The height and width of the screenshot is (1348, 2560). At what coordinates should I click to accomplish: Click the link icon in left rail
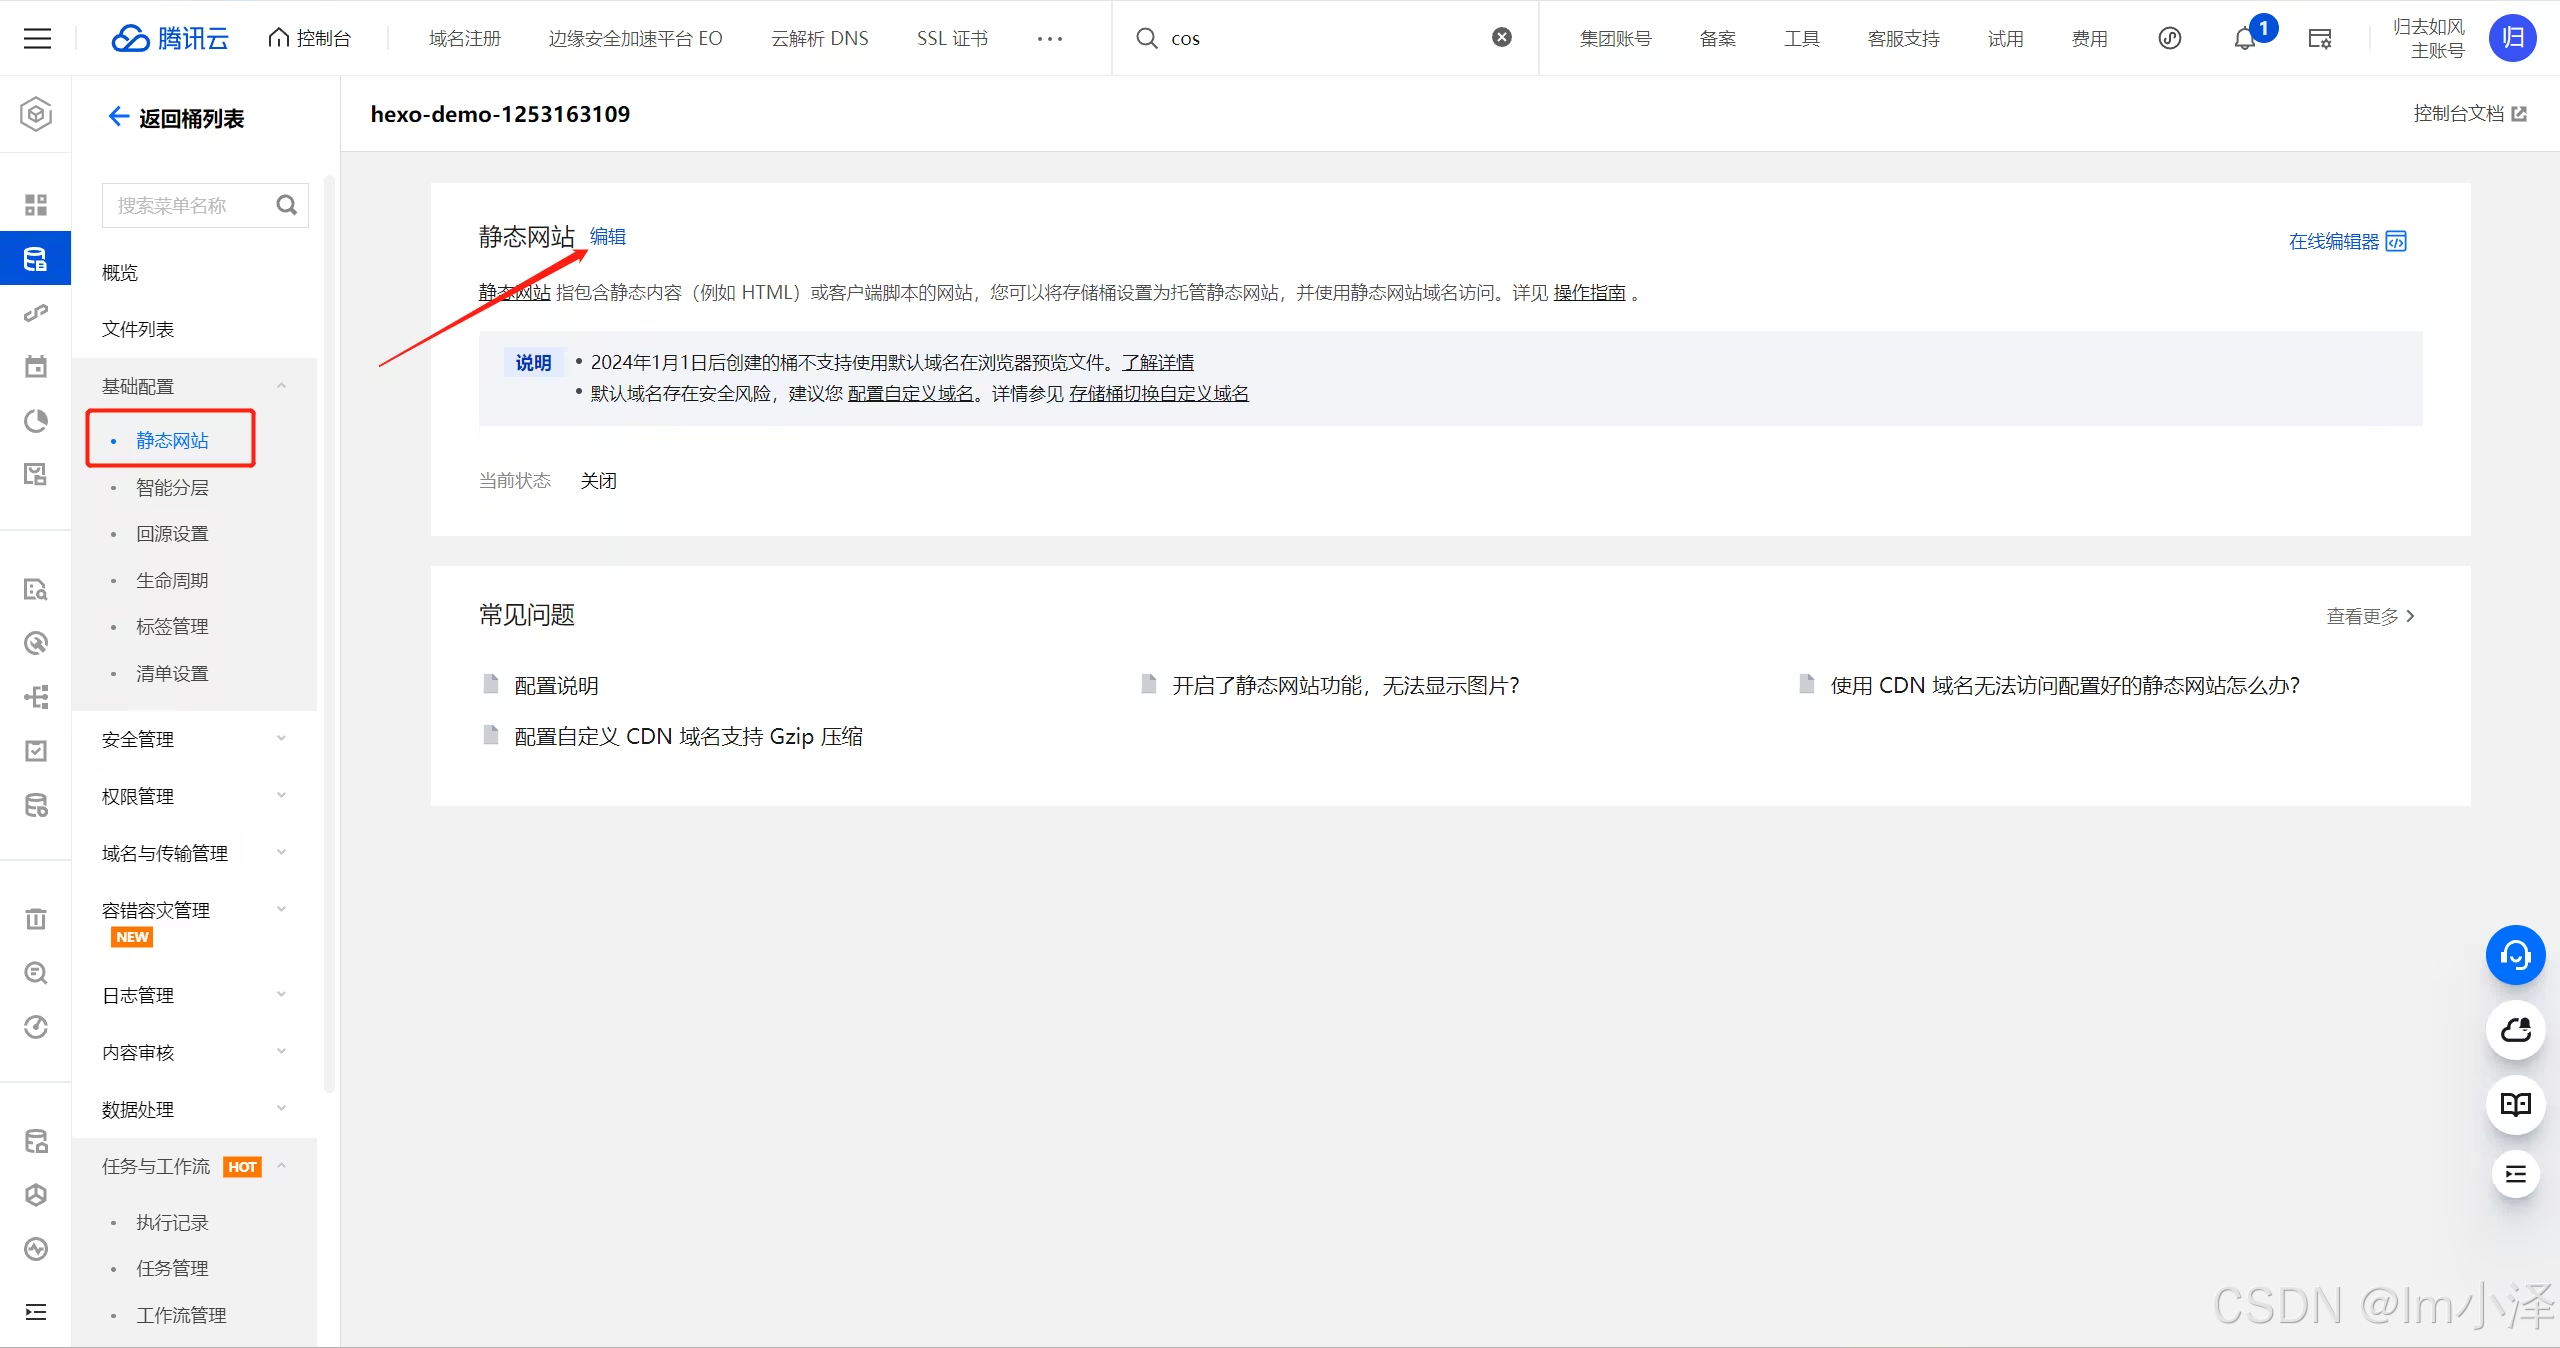[36, 313]
